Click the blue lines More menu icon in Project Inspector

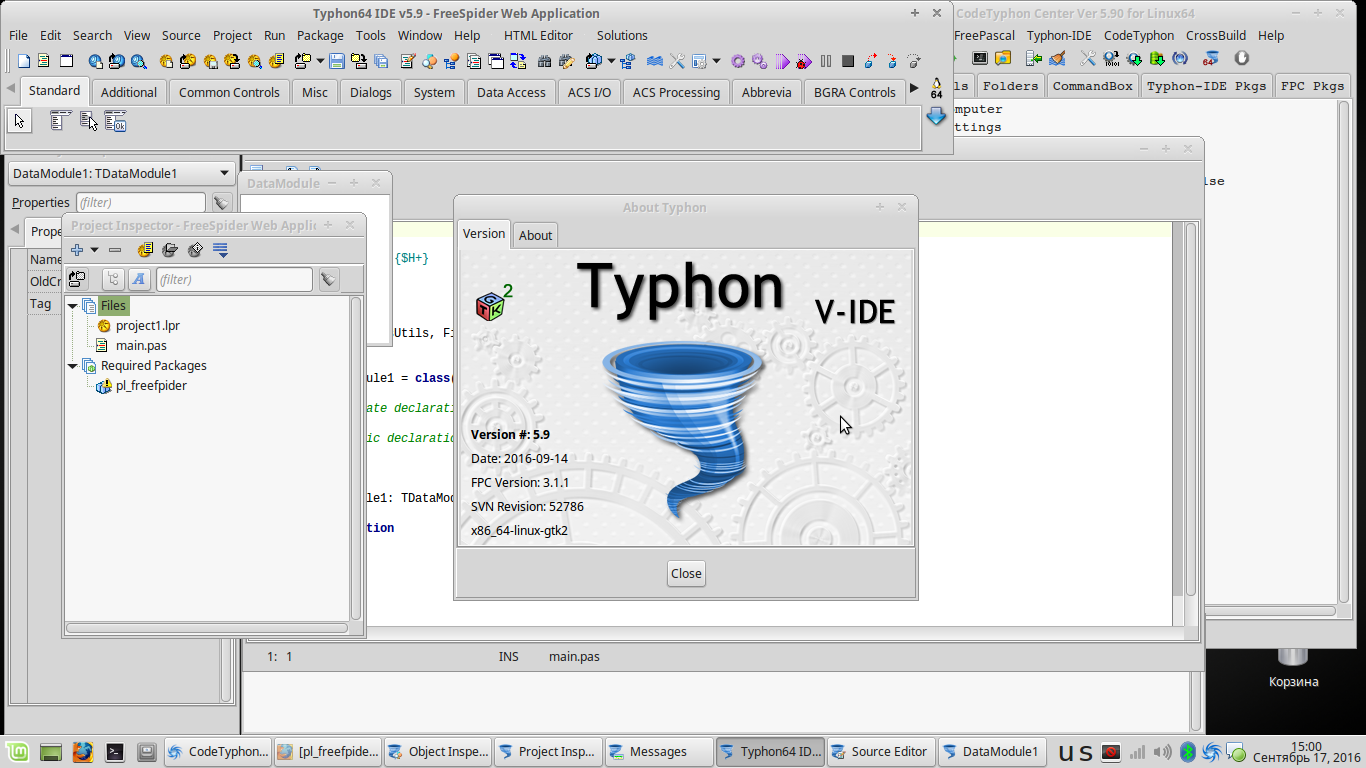point(221,250)
